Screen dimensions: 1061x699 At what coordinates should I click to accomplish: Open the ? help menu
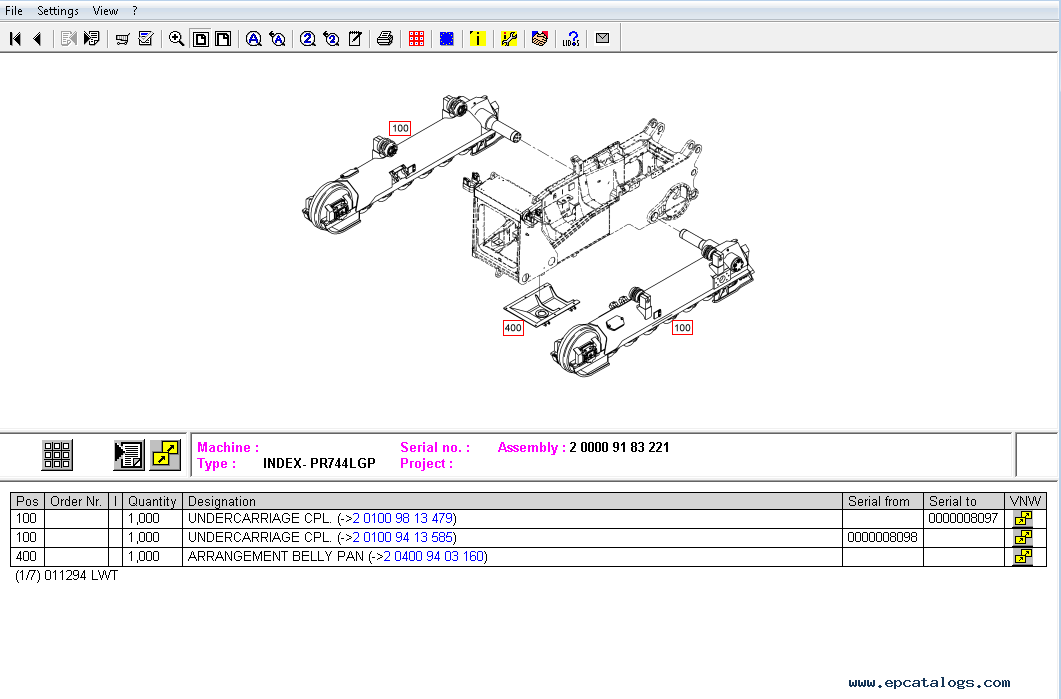click(x=135, y=11)
